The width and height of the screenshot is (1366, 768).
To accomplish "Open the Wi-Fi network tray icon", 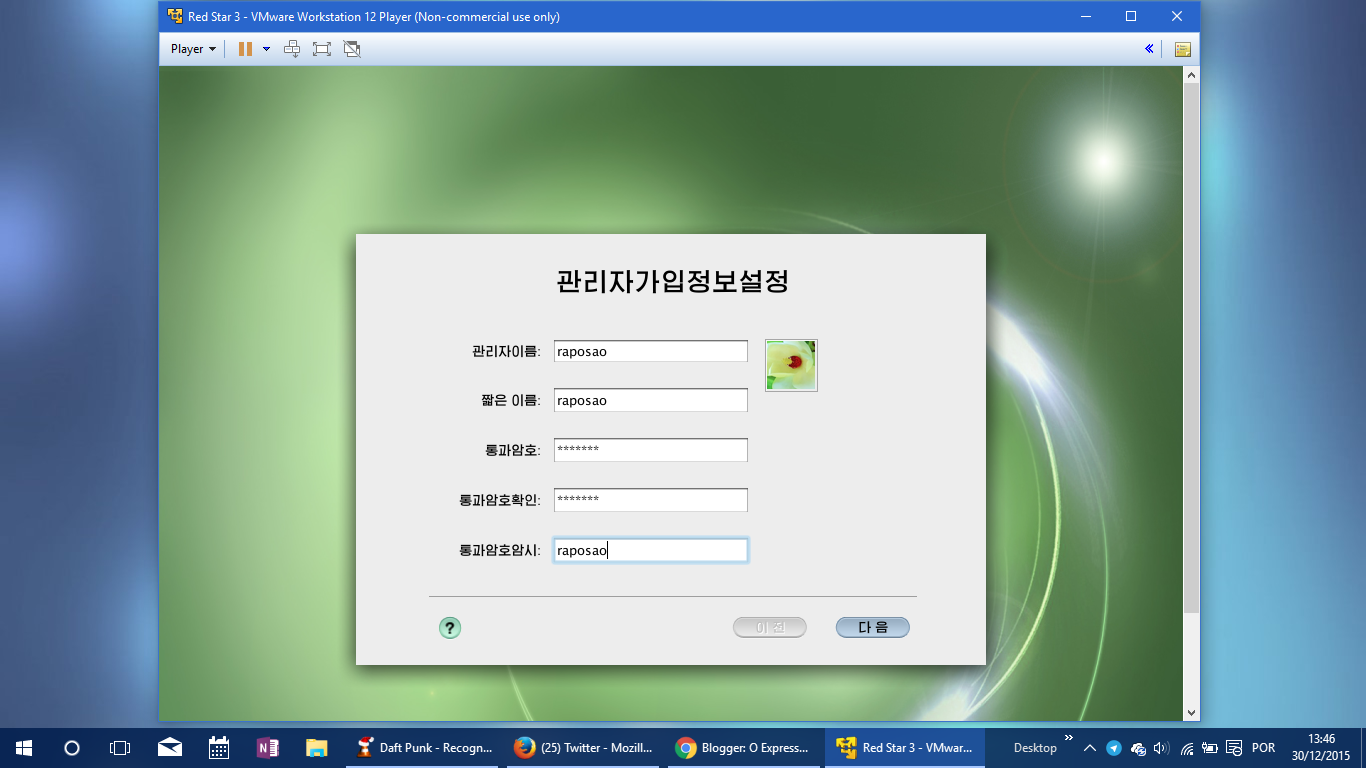I will (x=1186, y=748).
